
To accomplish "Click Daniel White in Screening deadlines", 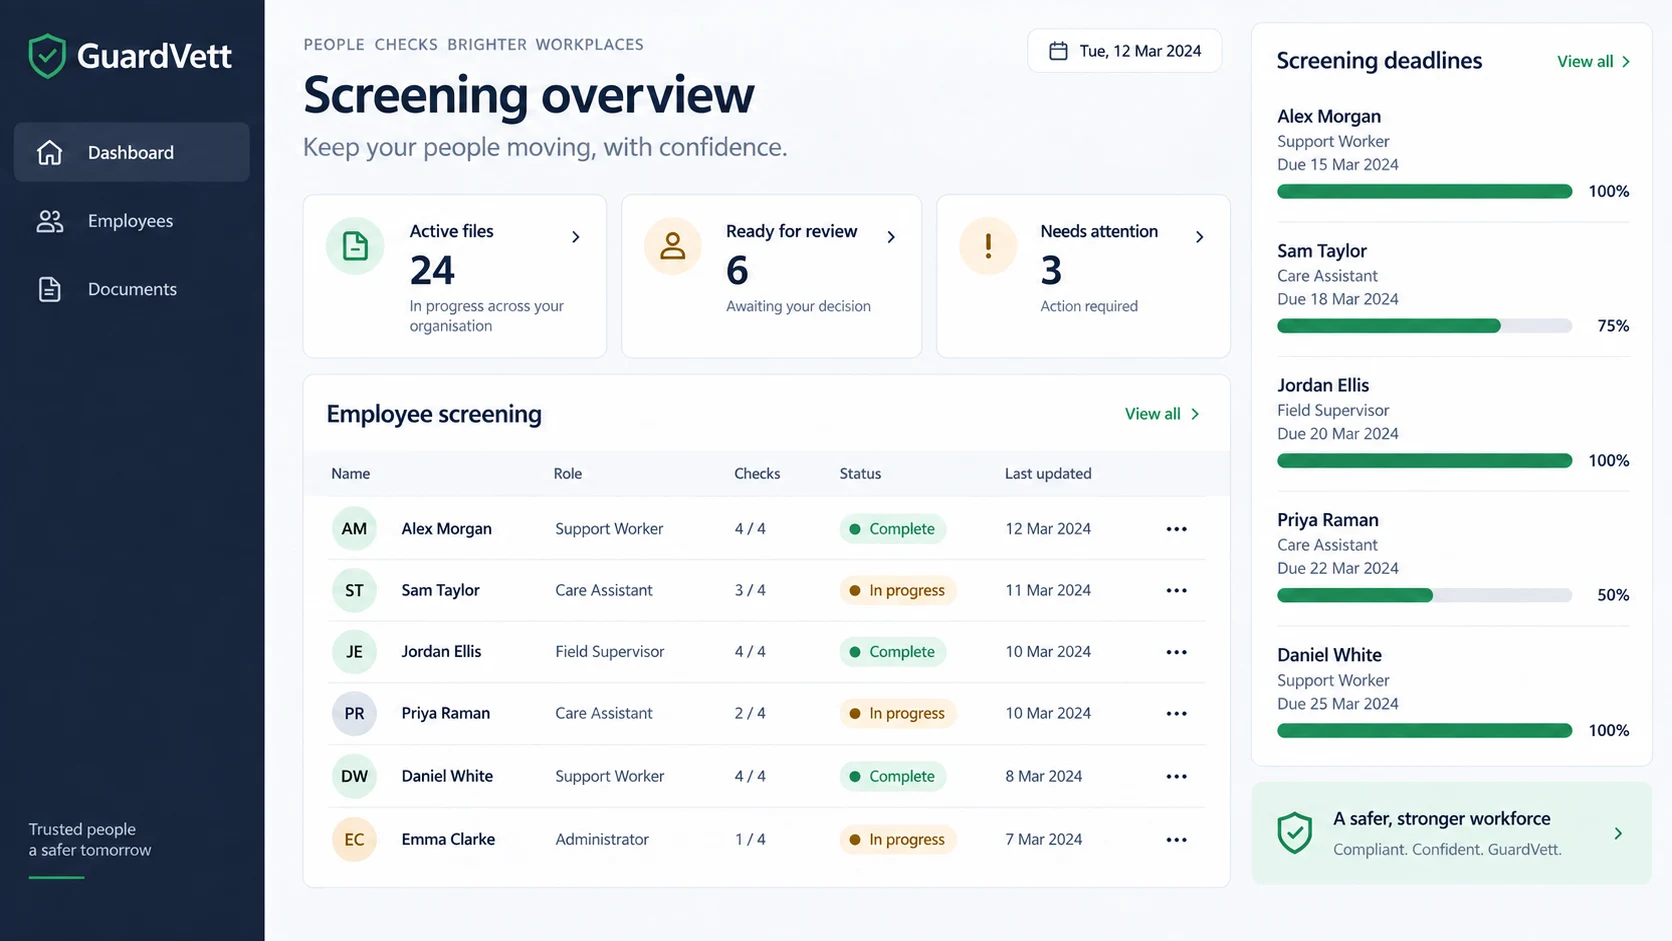I will click(x=1329, y=655).
